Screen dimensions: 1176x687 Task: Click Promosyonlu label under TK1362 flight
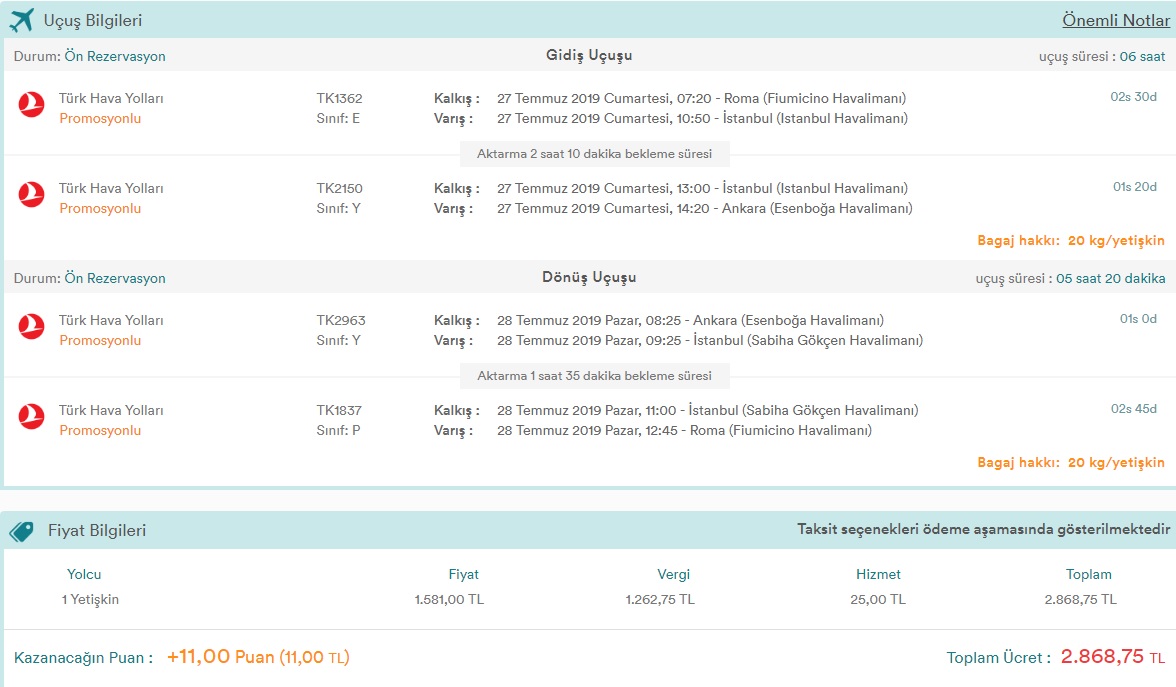click(x=100, y=118)
